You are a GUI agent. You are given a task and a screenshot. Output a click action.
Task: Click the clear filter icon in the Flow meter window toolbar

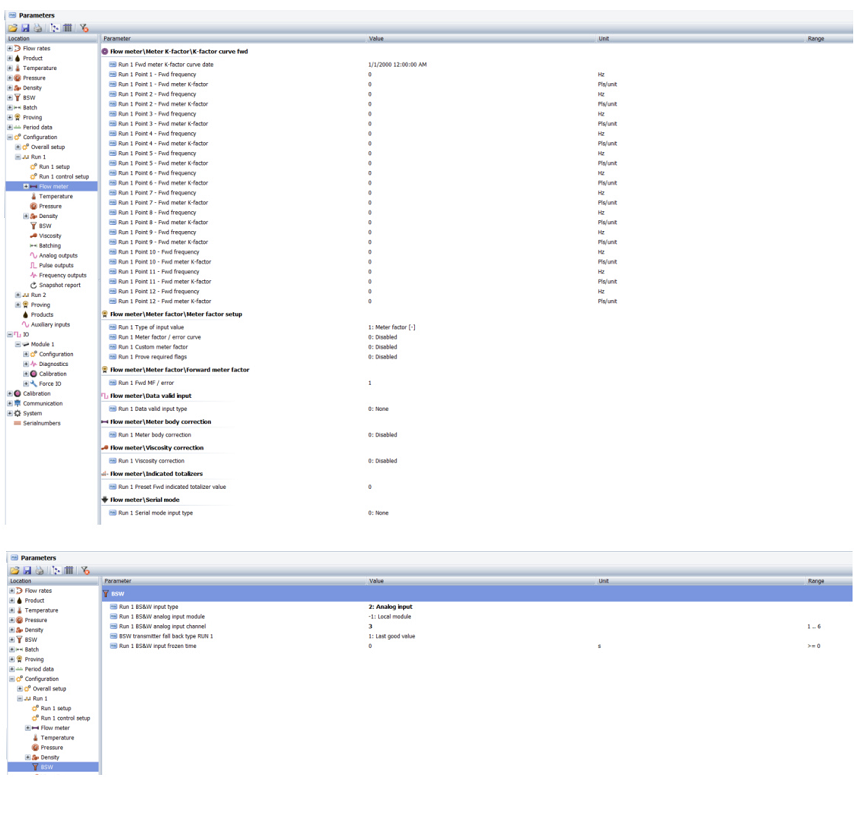pos(84,28)
